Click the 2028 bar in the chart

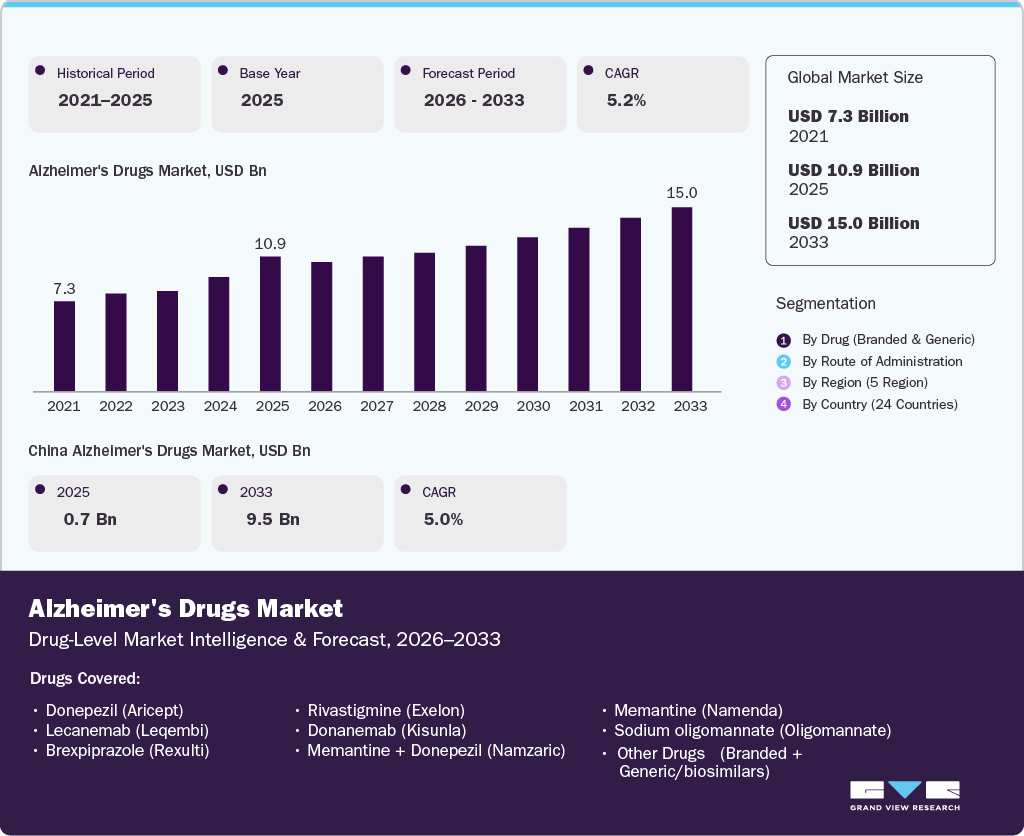click(x=424, y=322)
